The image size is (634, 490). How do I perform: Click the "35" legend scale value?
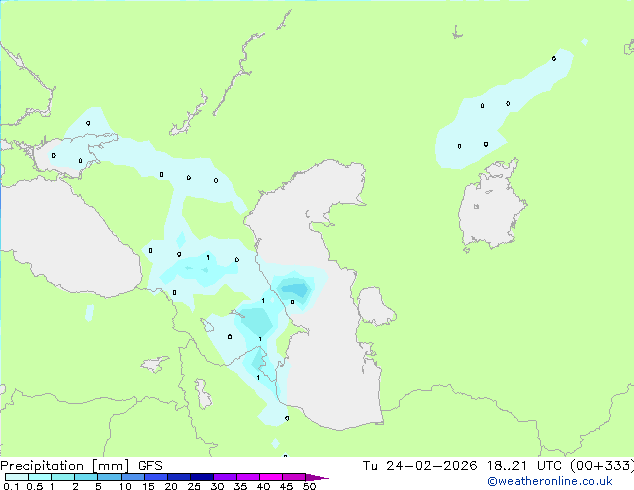[x=240, y=486]
